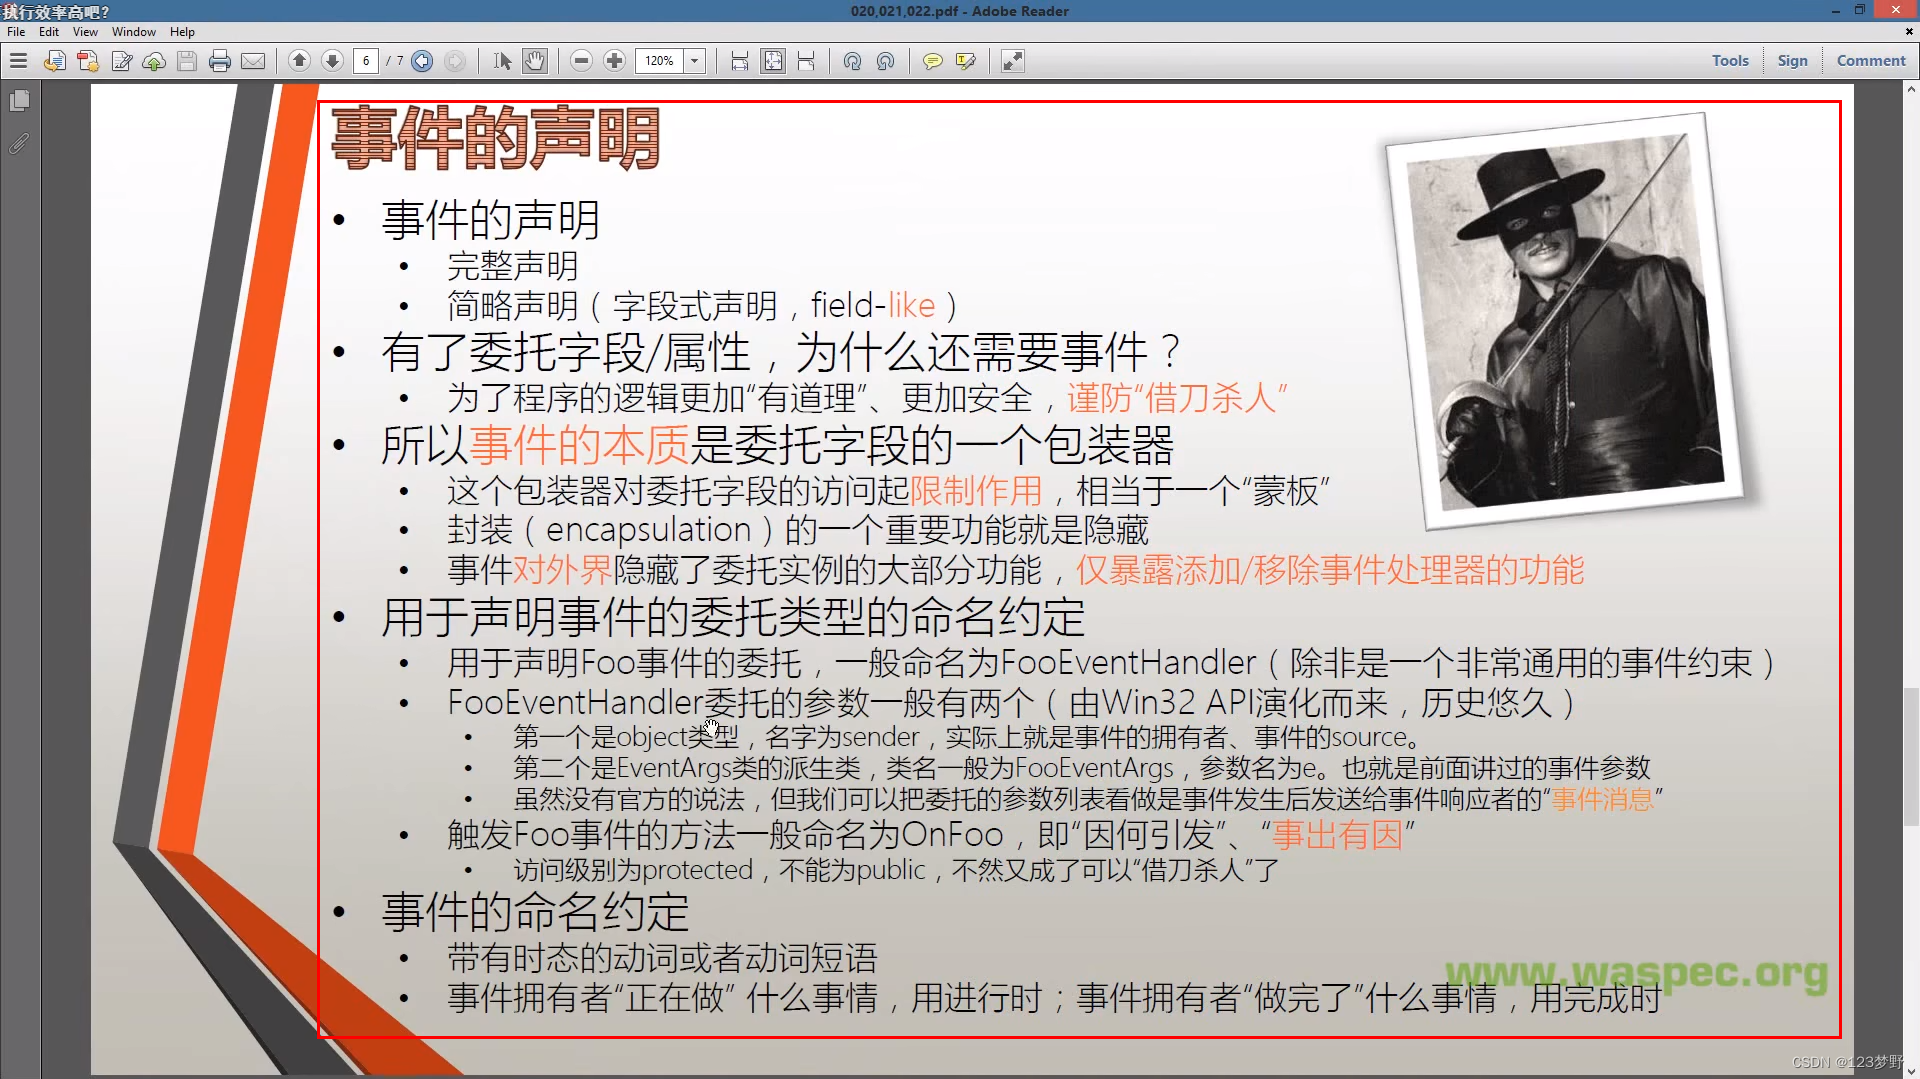Open the Tools pane
Image resolution: width=1920 pixels, height=1079 pixels.
pos(1730,61)
